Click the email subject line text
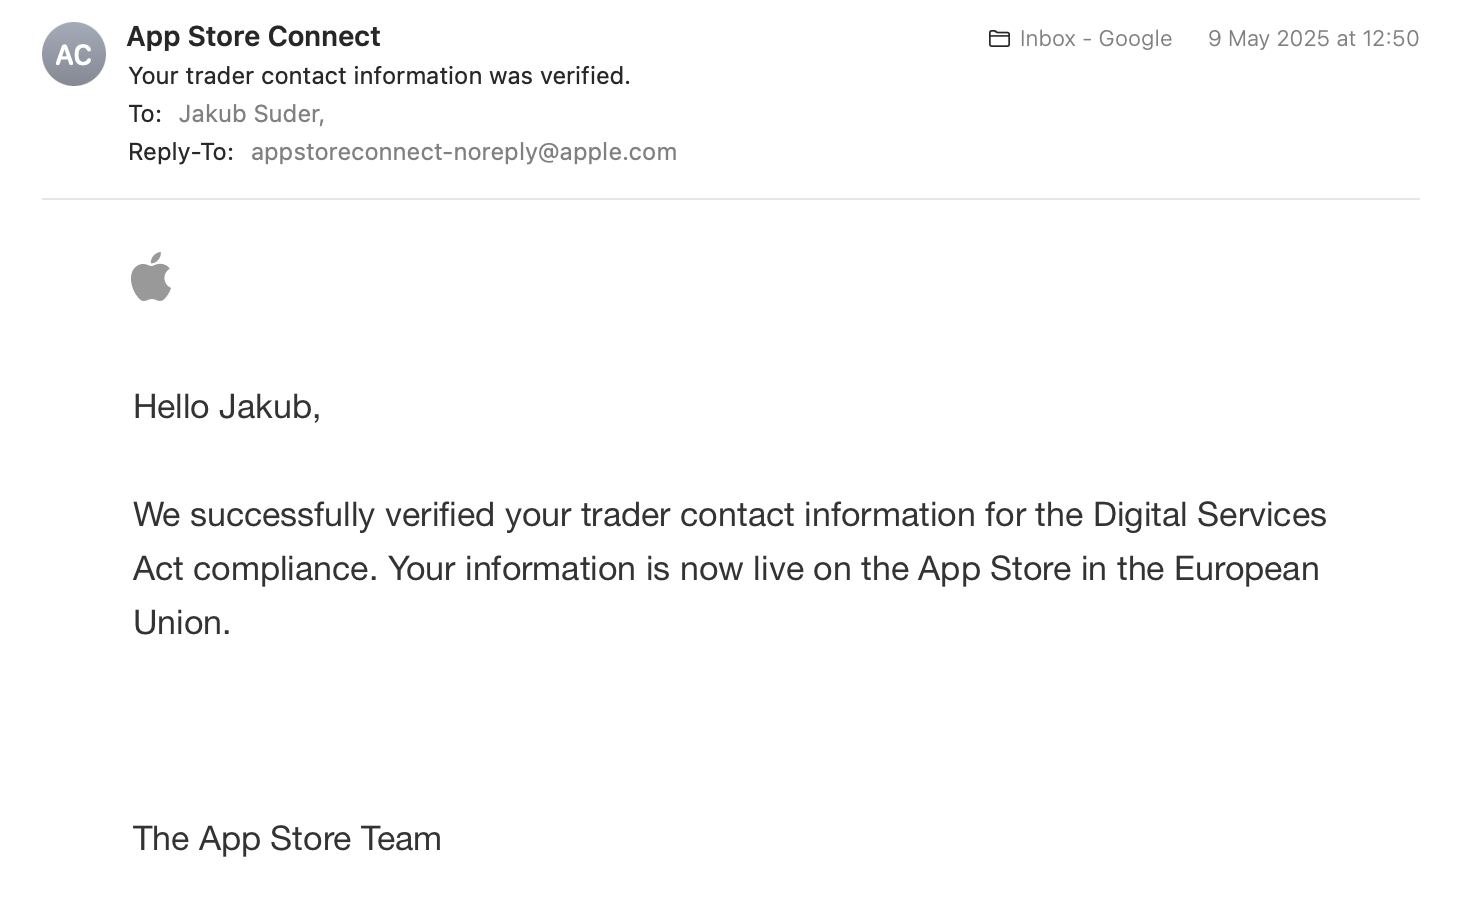The height and width of the screenshot is (924, 1460). point(379,76)
